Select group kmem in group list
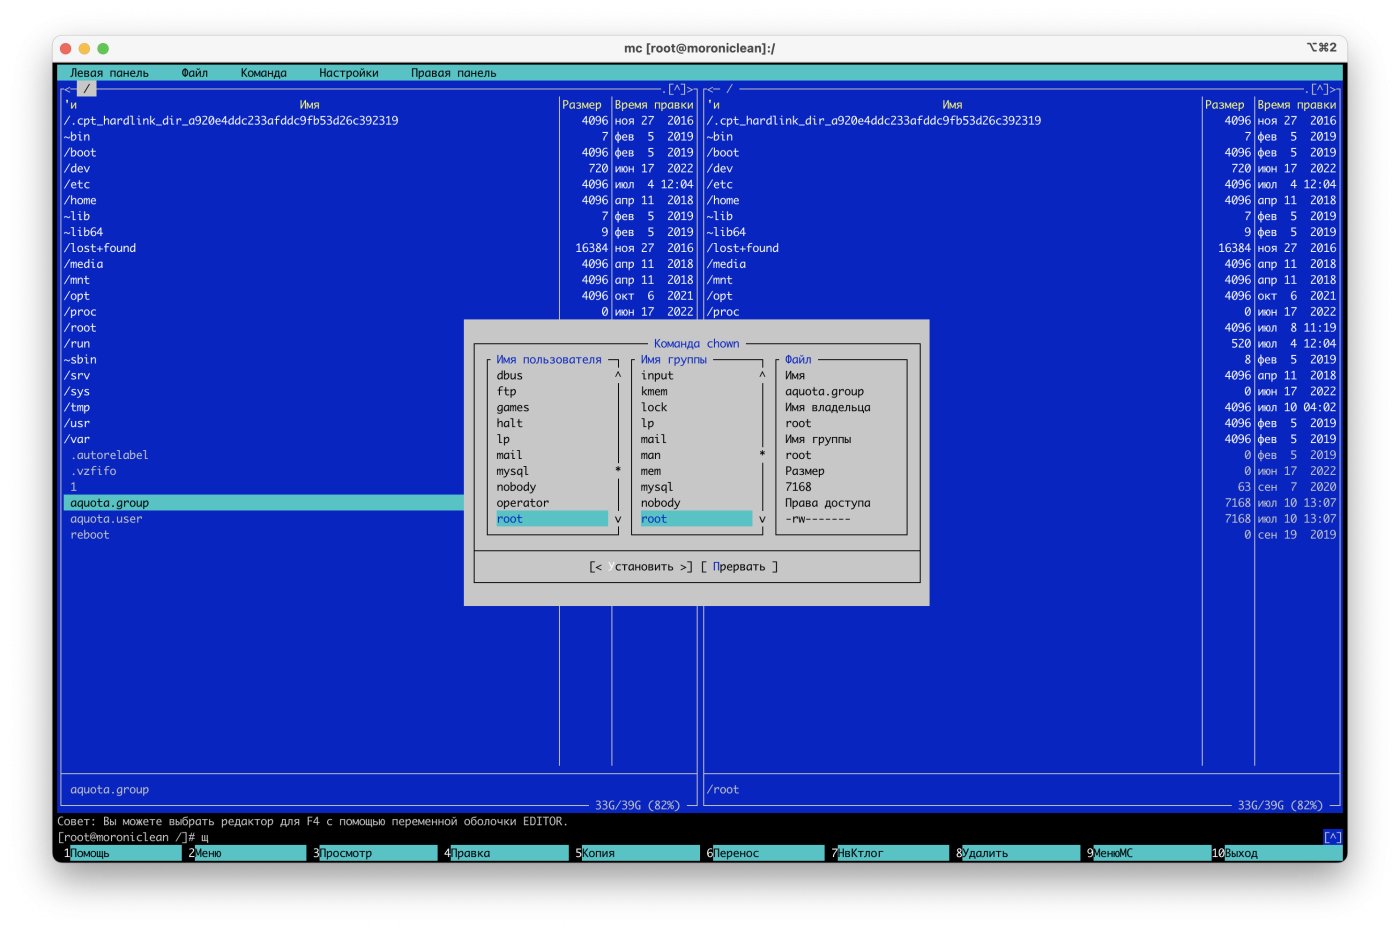Screen dimensions: 1400x932 point(654,392)
